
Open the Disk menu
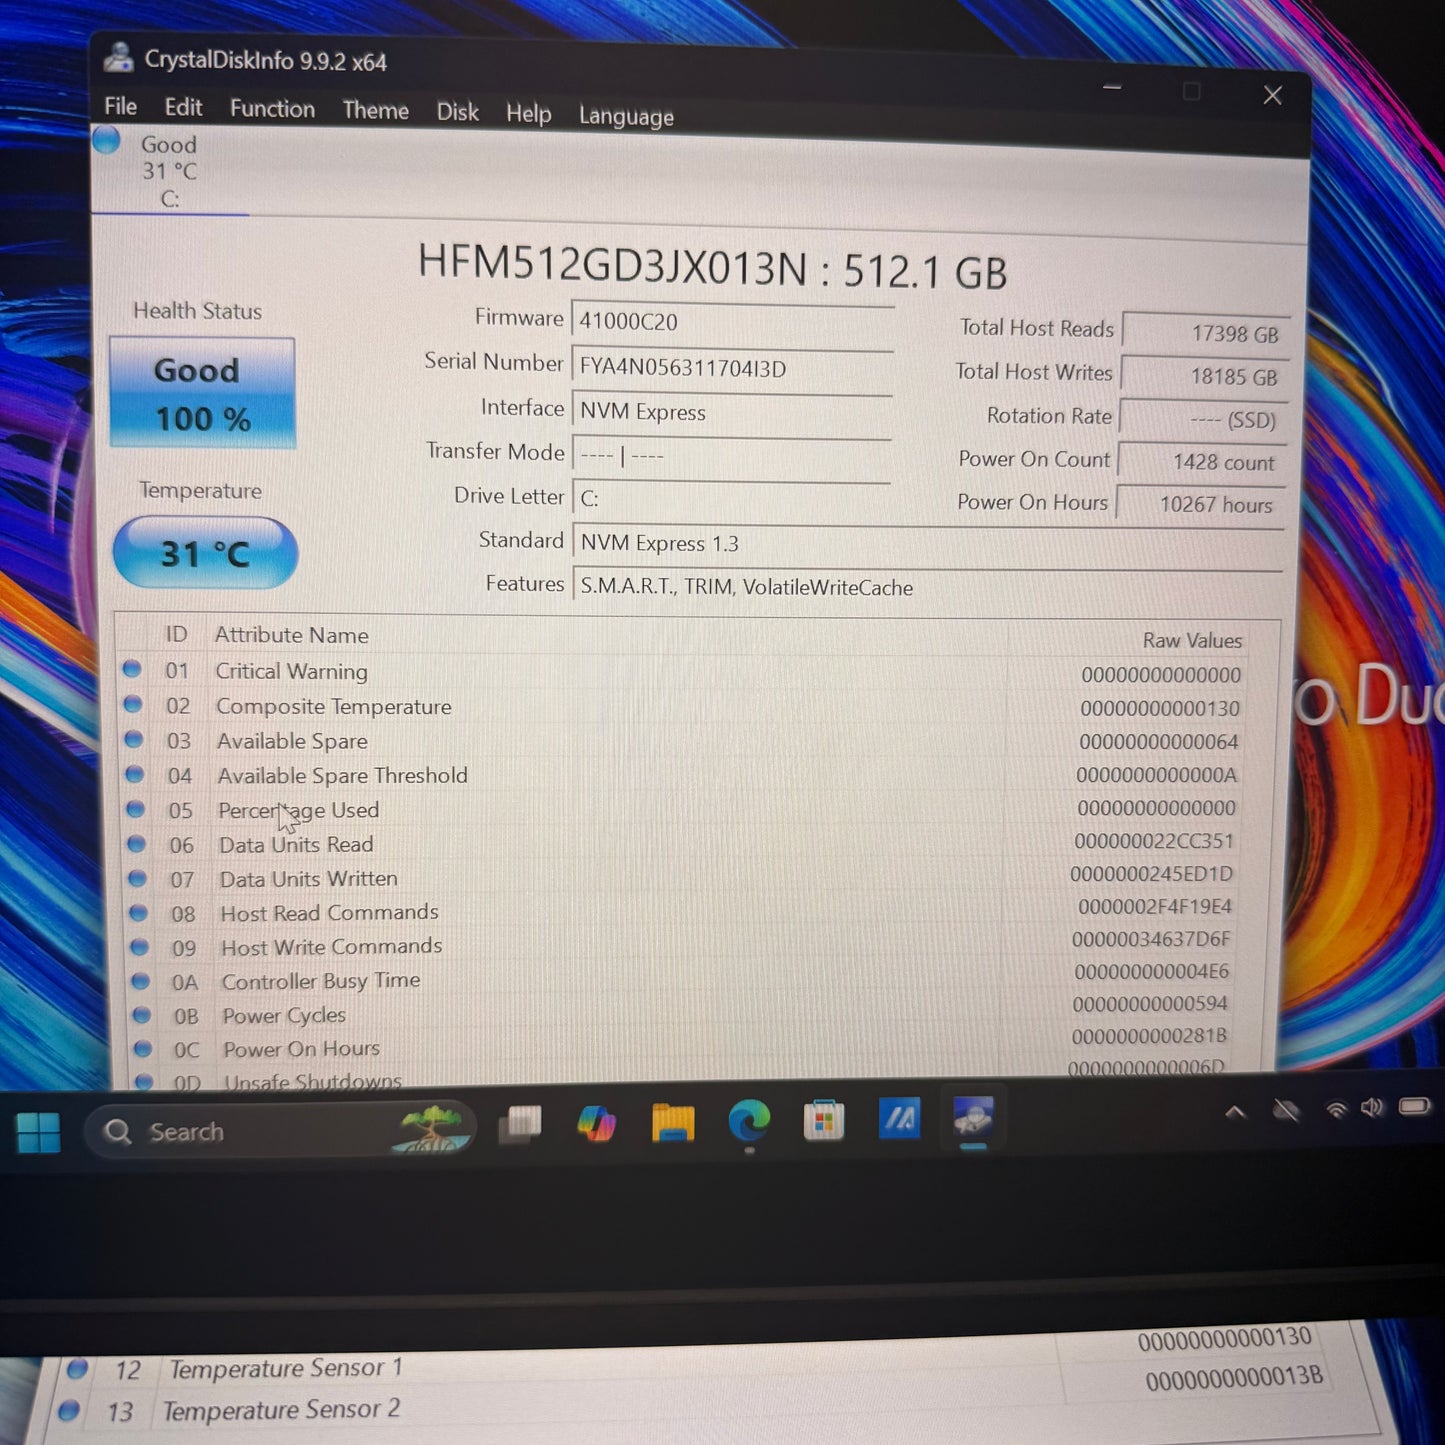tap(457, 112)
